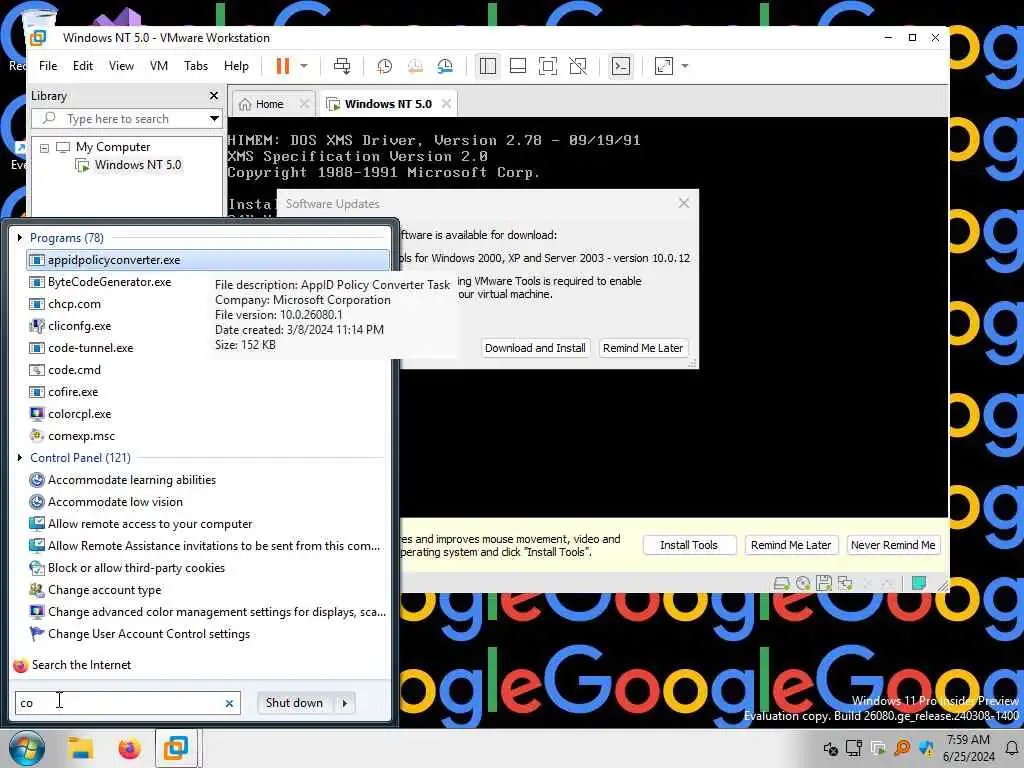The width and height of the screenshot is (1024, 768).
Task: Click the Send Ctrl+Alt+Del toolbar icon
Action: 342,66
